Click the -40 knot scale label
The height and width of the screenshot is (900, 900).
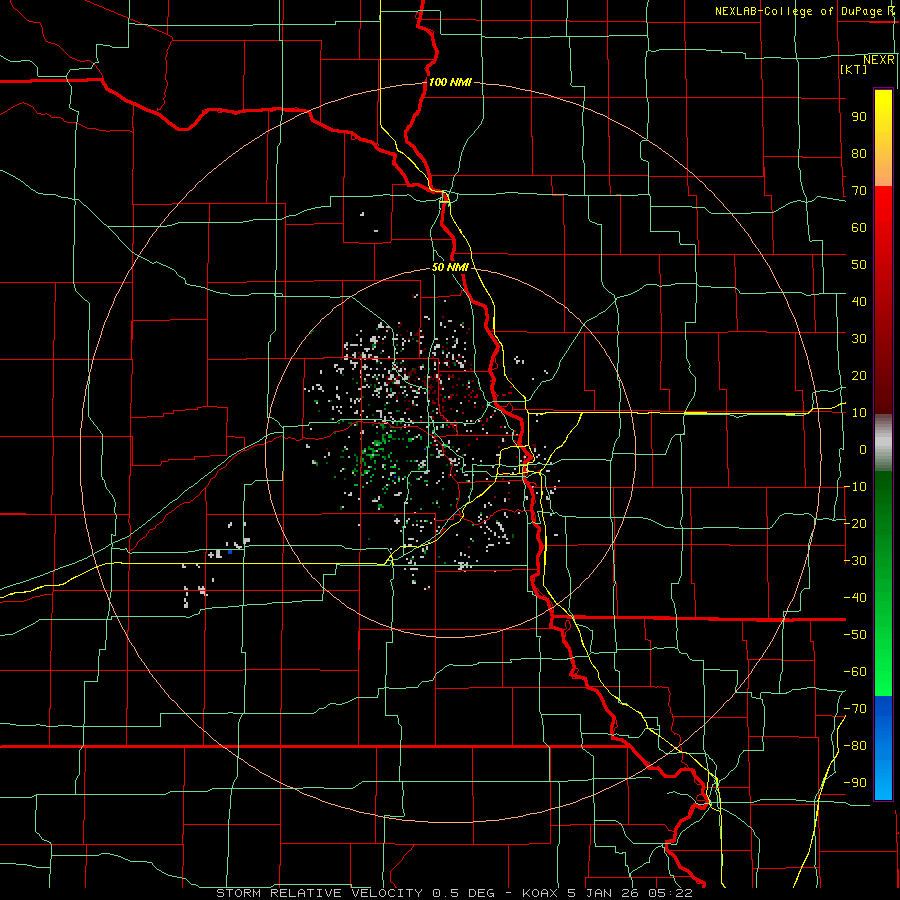[855, 598]
